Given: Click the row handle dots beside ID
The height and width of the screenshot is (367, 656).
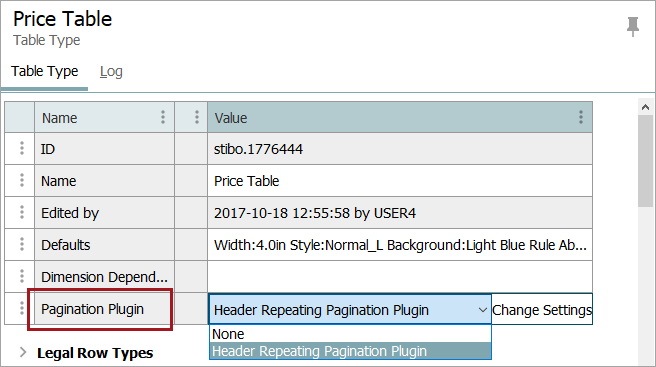Looking at the screenshot, I should point(22,148).
